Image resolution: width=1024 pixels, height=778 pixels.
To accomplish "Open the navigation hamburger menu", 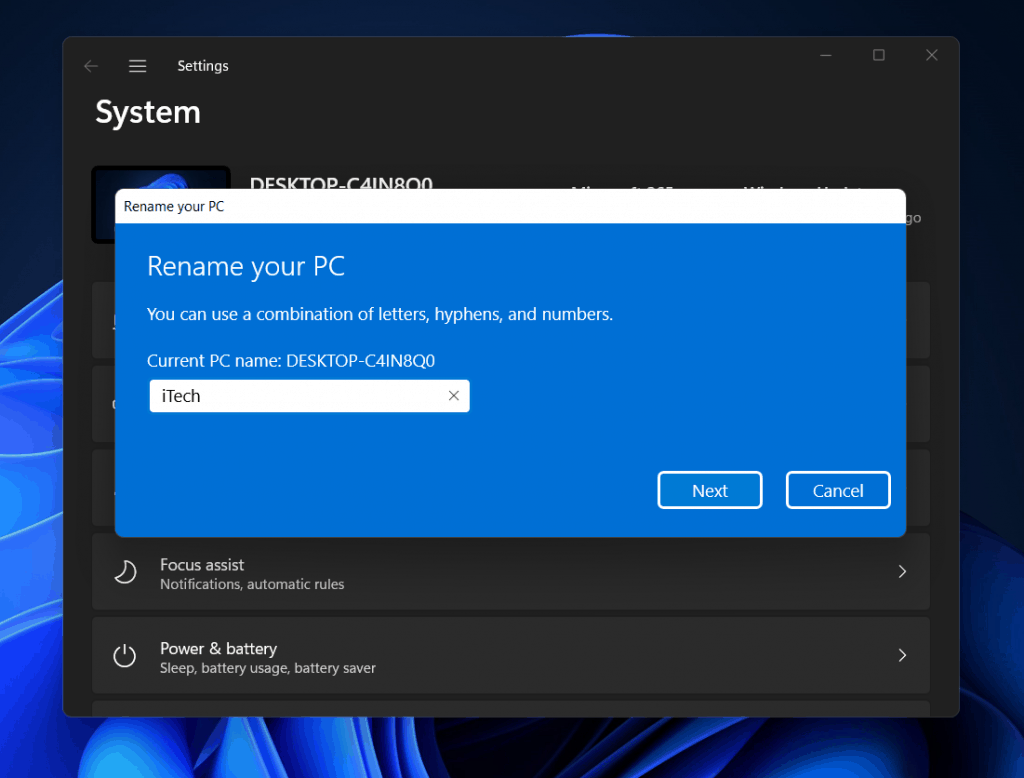I will [137, 65].
